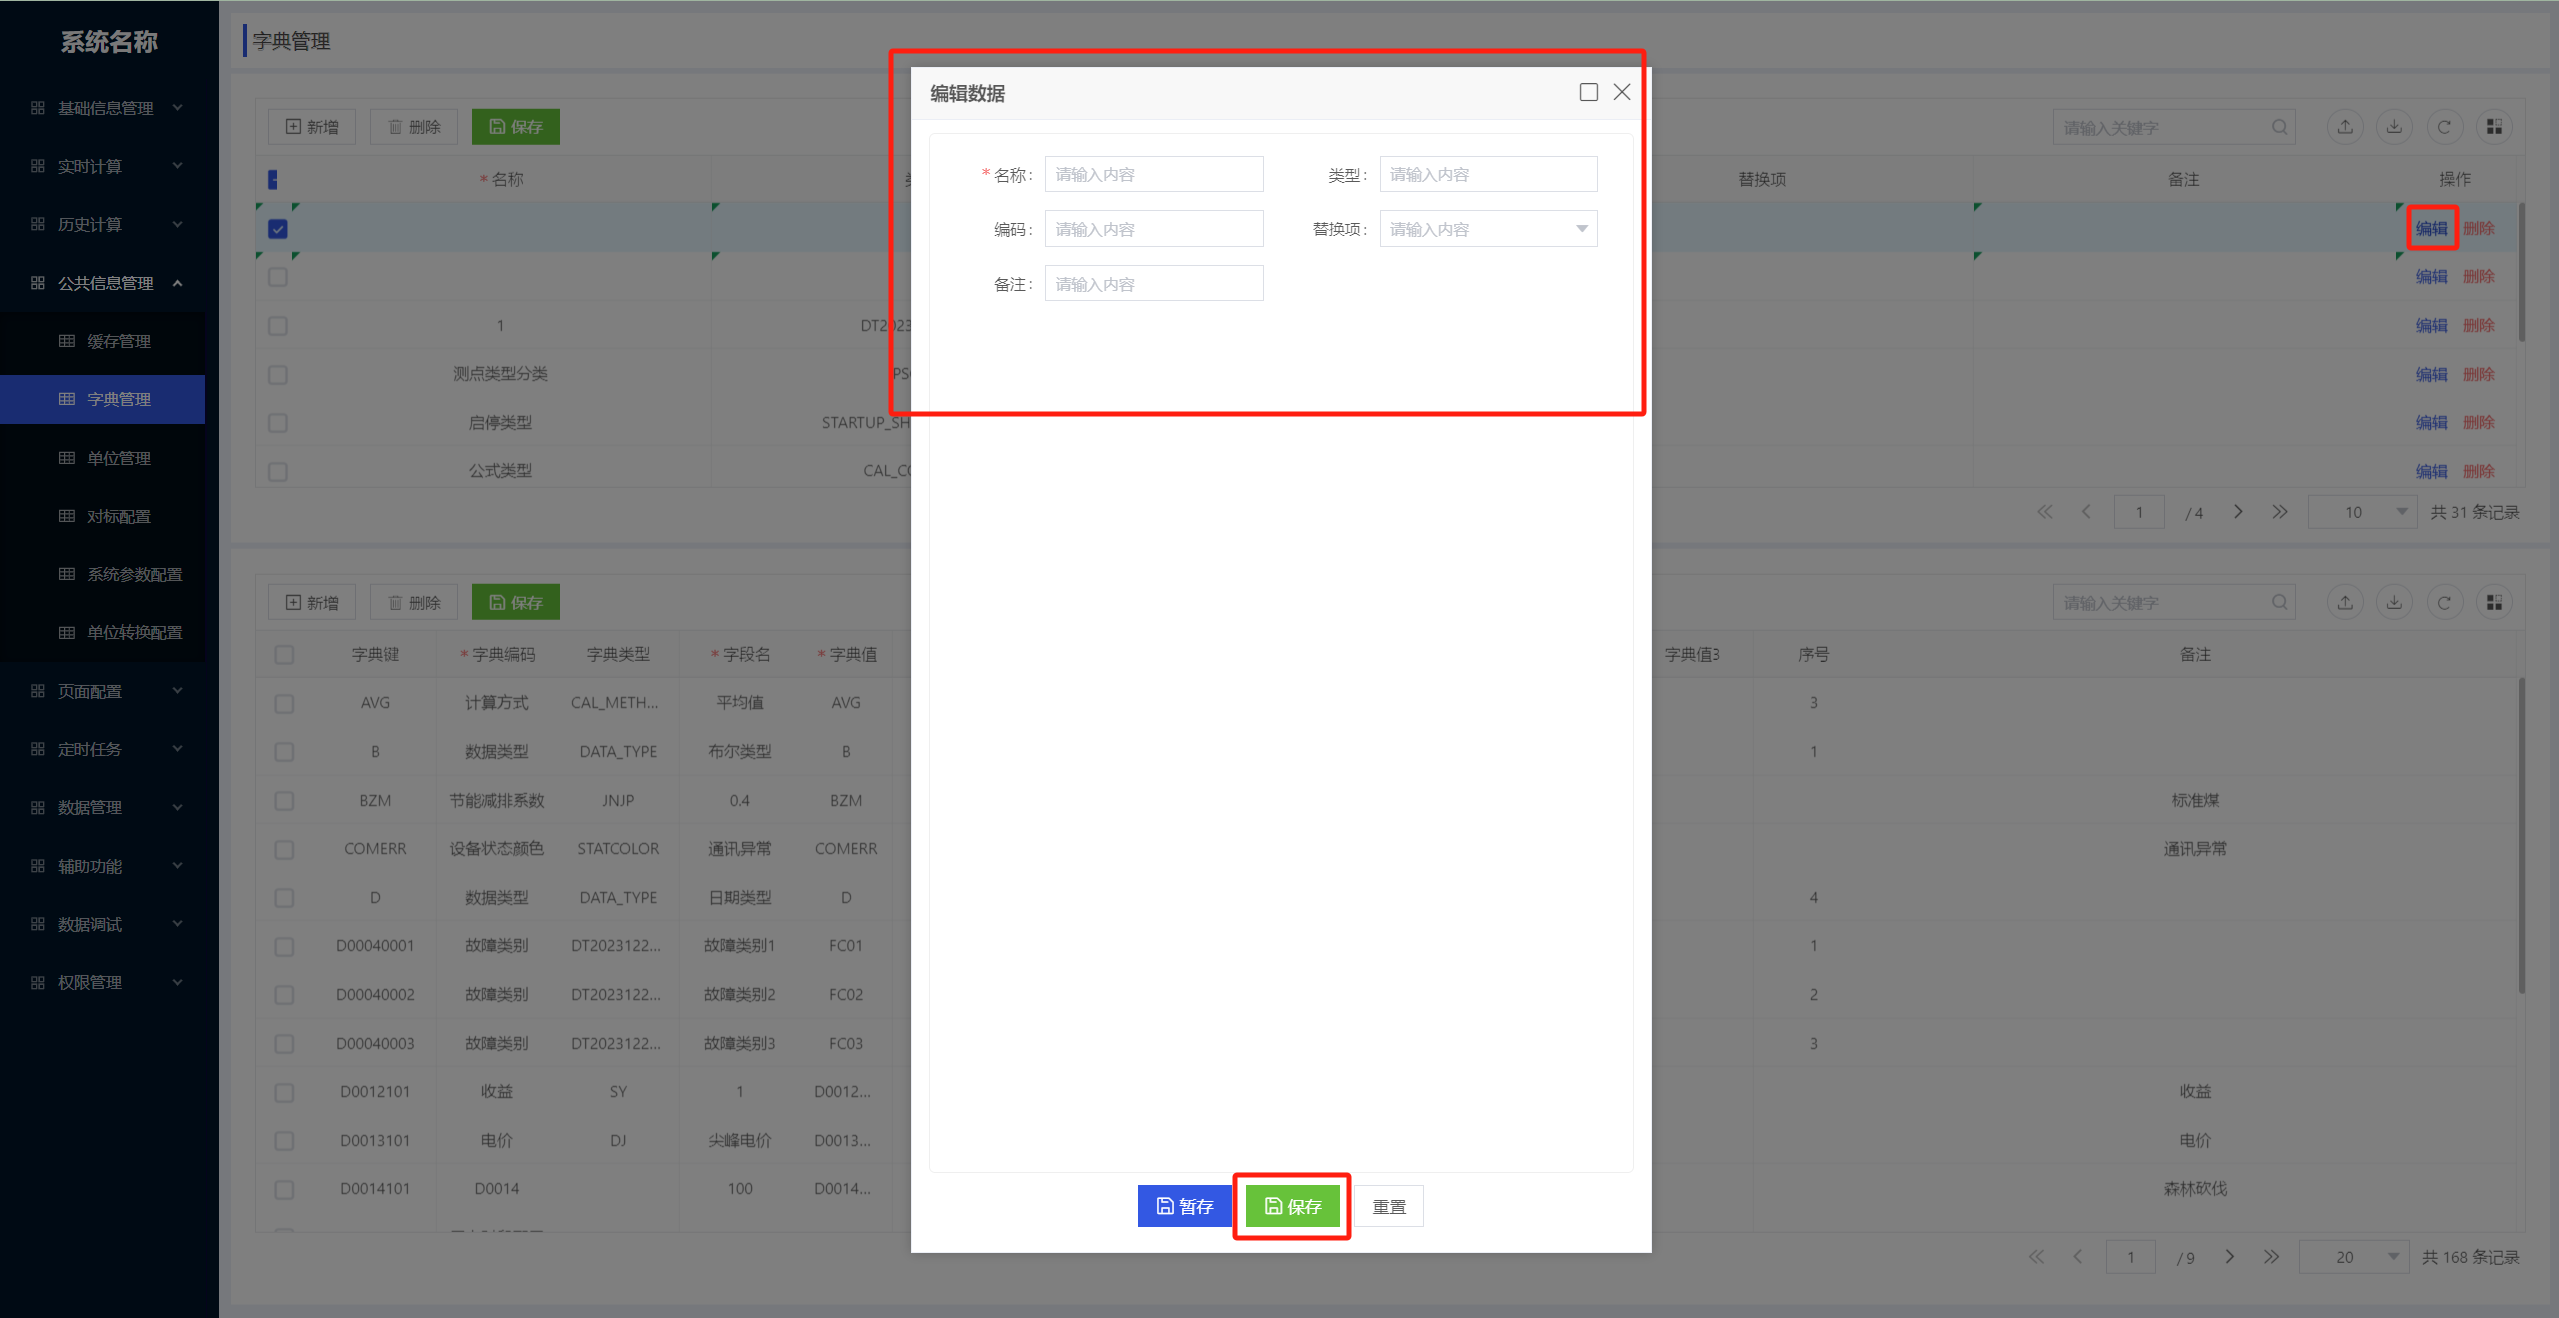Open page size dropdown showing 10
This screenshot has height=1318, width=2559.
pos(2362,512)
